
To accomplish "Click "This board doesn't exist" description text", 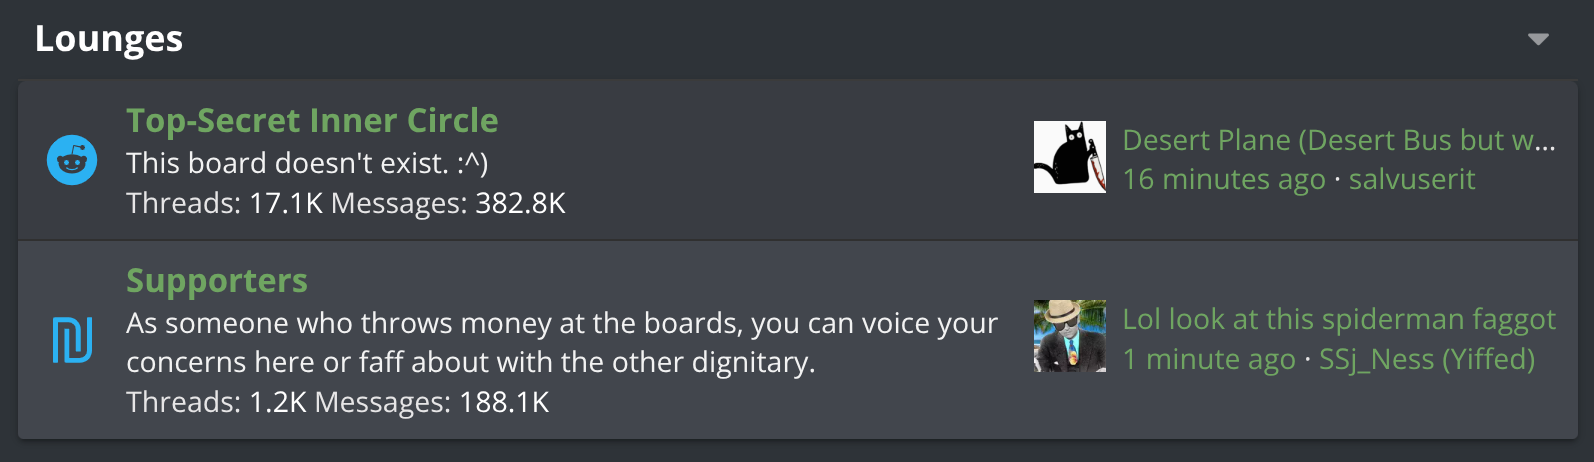I will coord(307,163).
